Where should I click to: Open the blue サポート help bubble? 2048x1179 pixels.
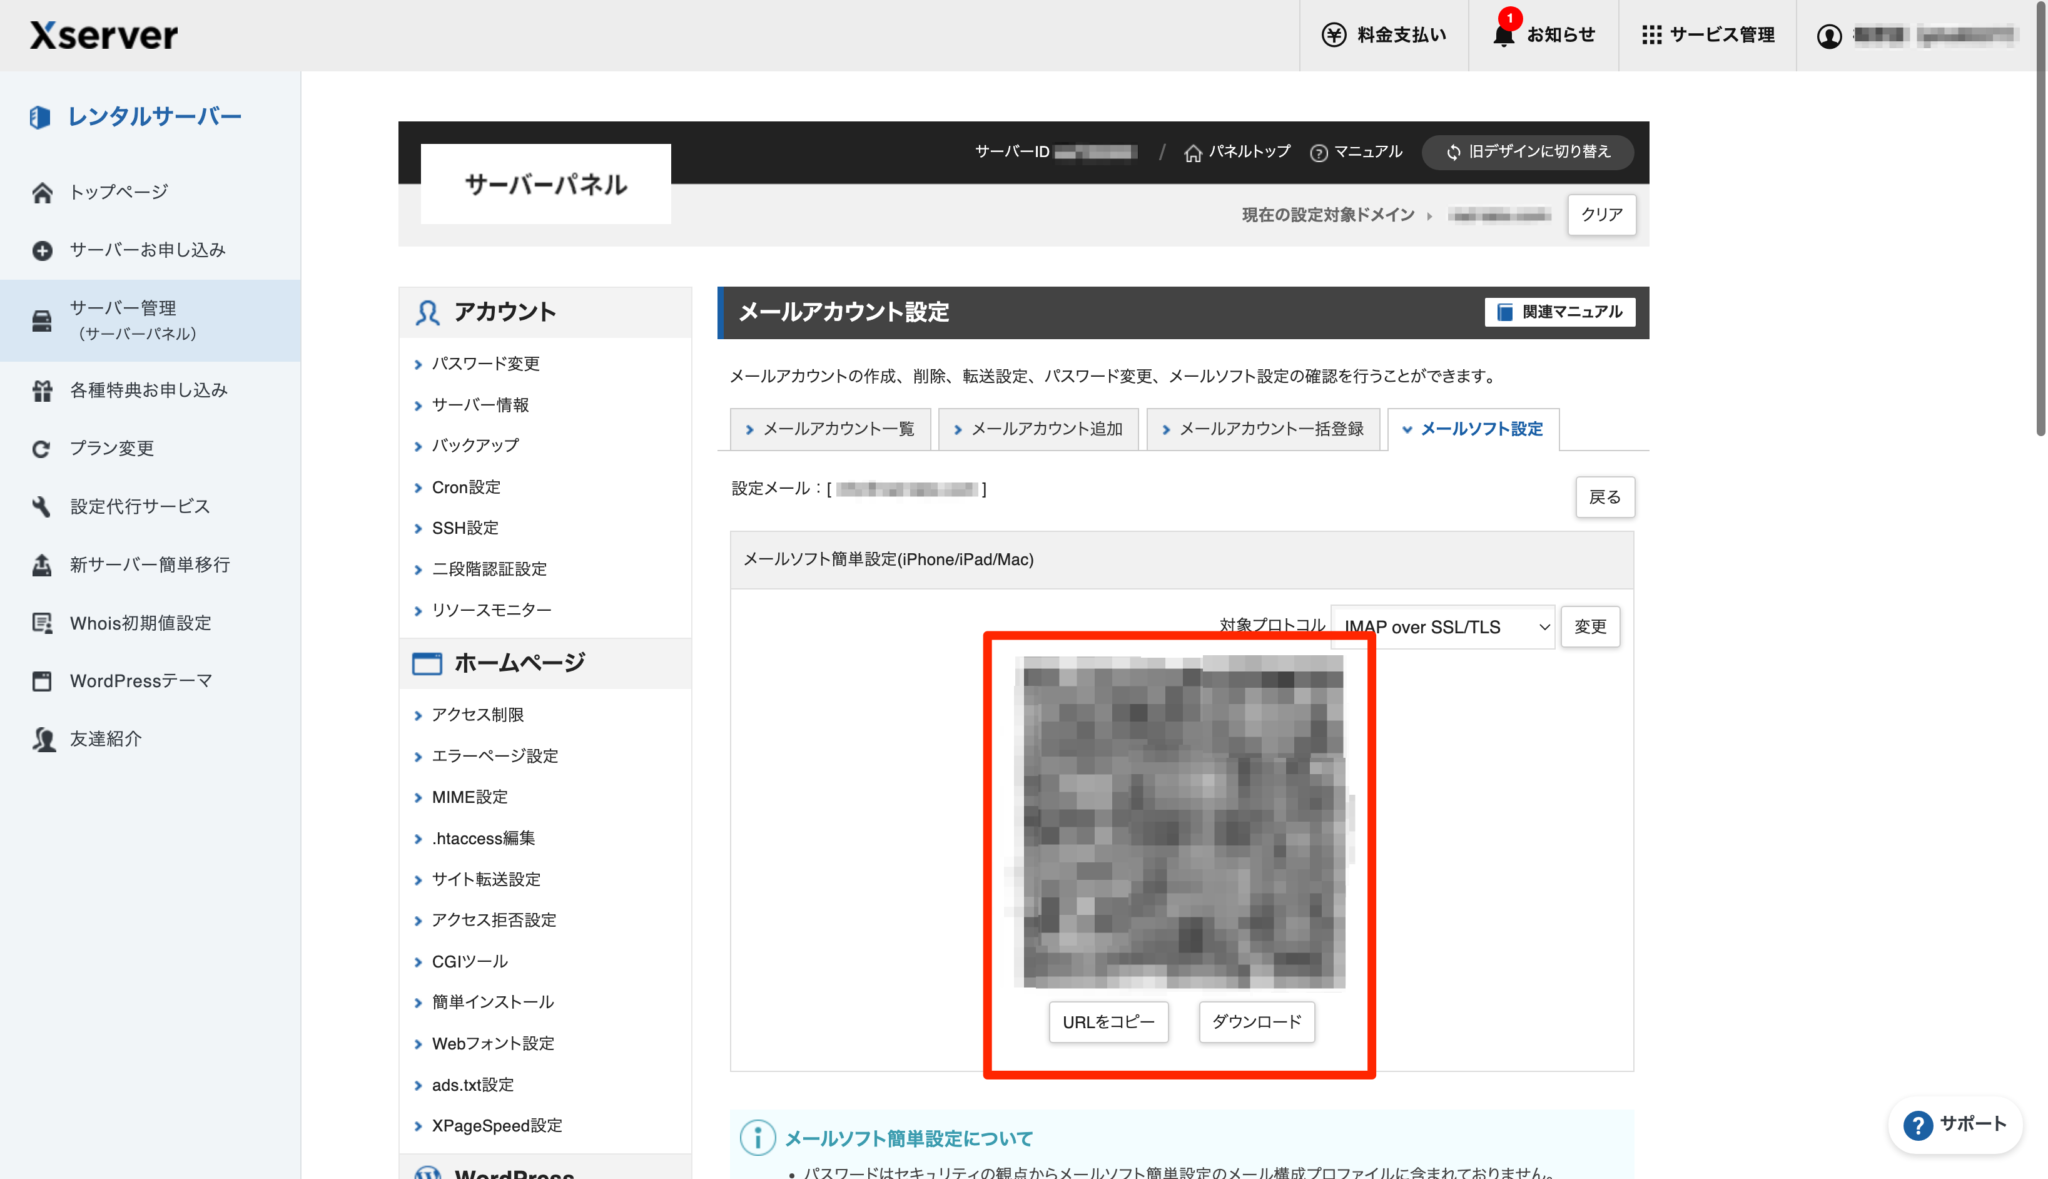pos(1954,1124)
